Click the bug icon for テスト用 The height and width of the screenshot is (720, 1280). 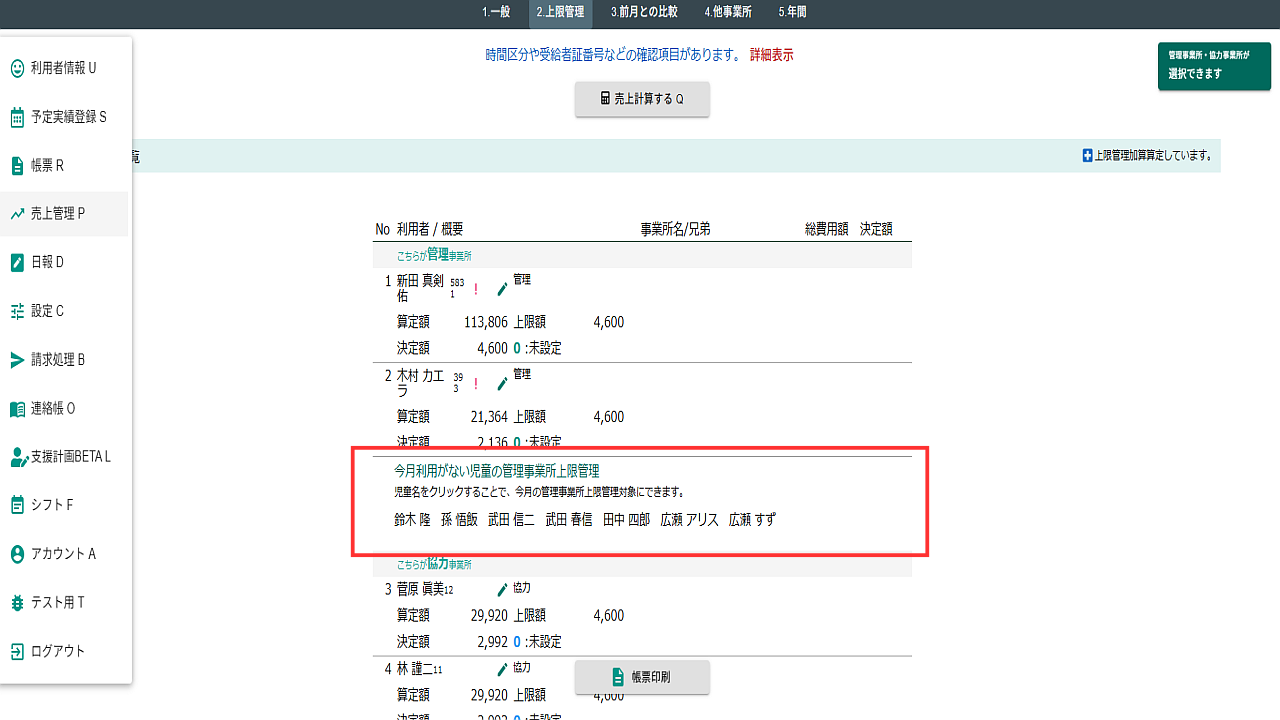pos(17,603)
